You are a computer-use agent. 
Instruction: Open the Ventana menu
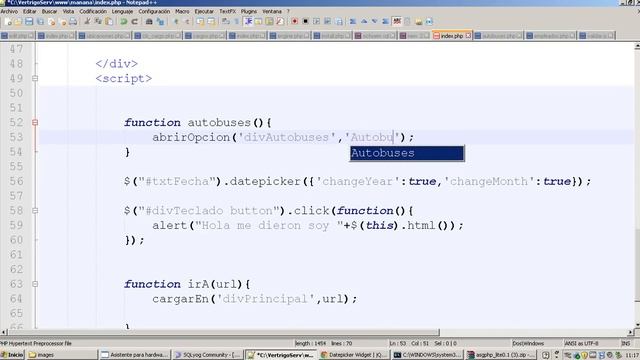[x=271, y=11]
